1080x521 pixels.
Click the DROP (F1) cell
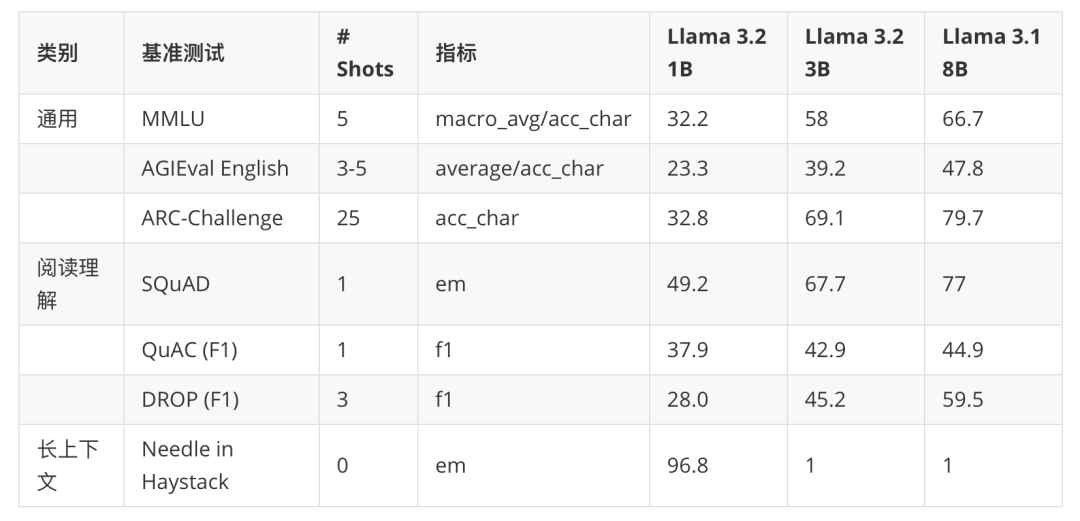pyautogui.click(x=190, y=400)
